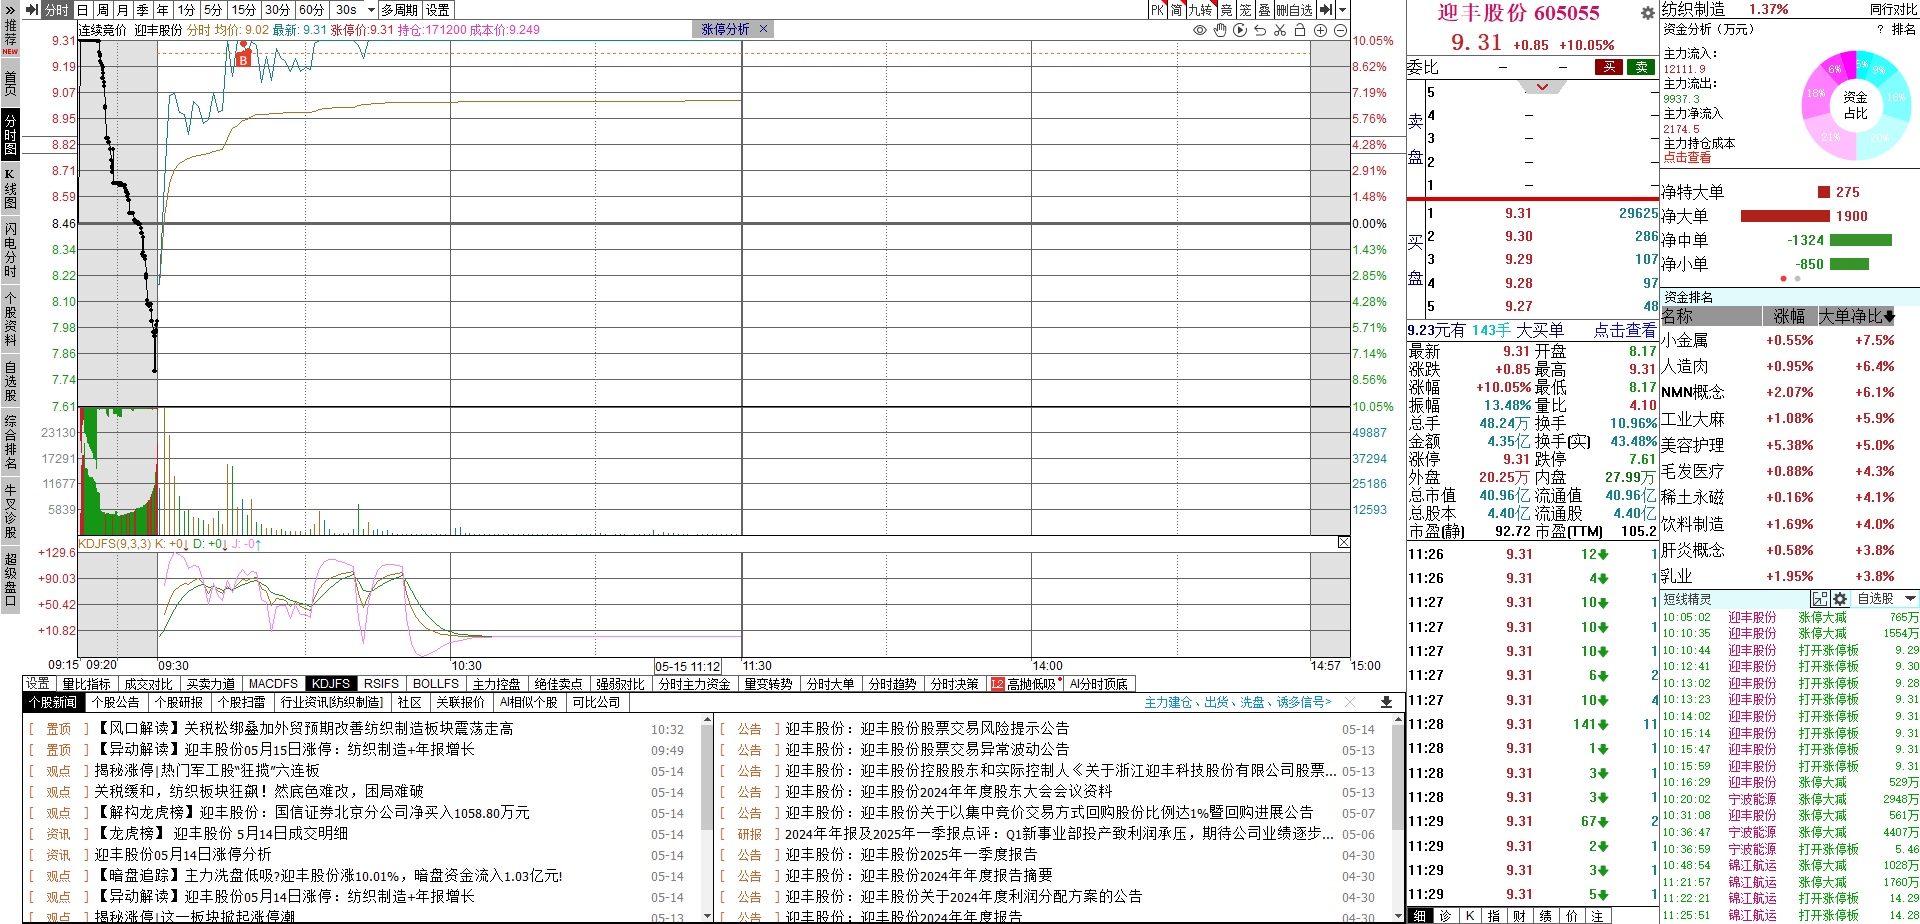Select the 60分 period tab

click(312, 10)
